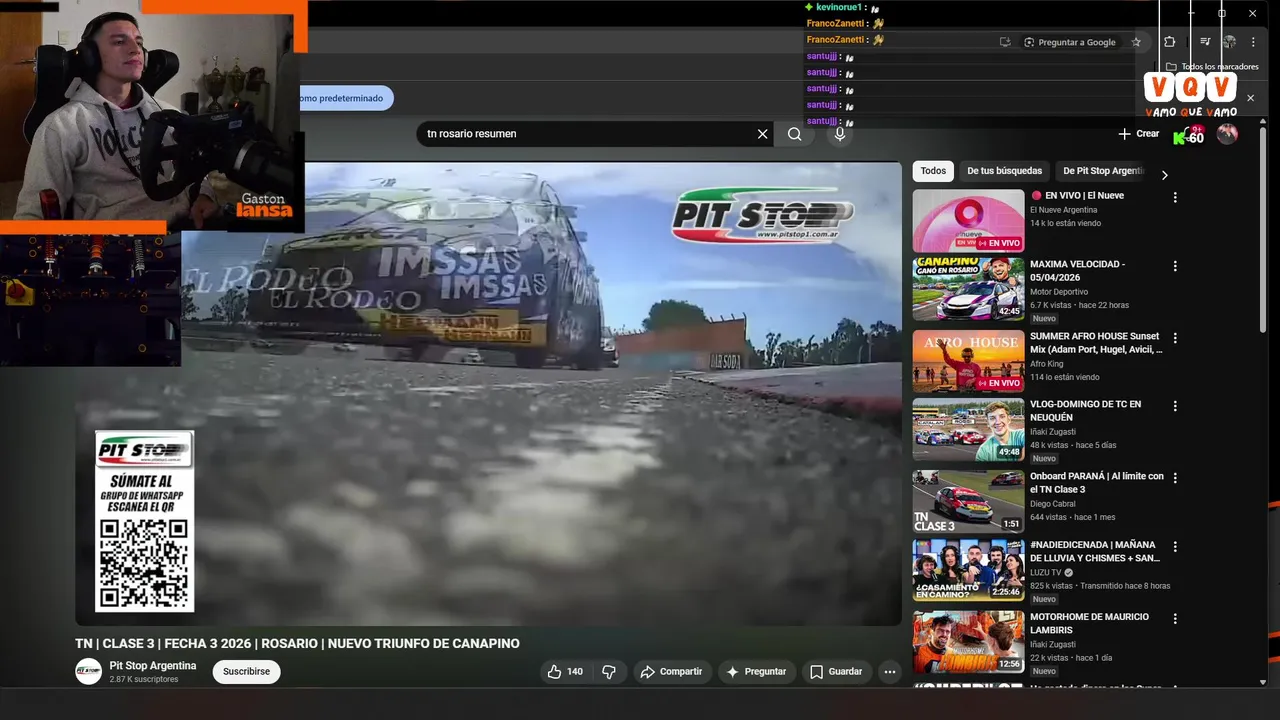Open 'MAXIMA VELOCIDAD - 05/04/2026' video
The height and width of the screenshot is (720, 1280).
pos(968,289)
